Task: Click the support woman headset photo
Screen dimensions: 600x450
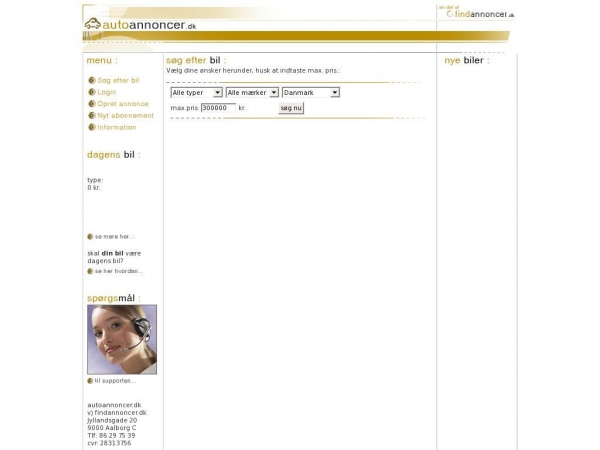Action: click(122, 340)
